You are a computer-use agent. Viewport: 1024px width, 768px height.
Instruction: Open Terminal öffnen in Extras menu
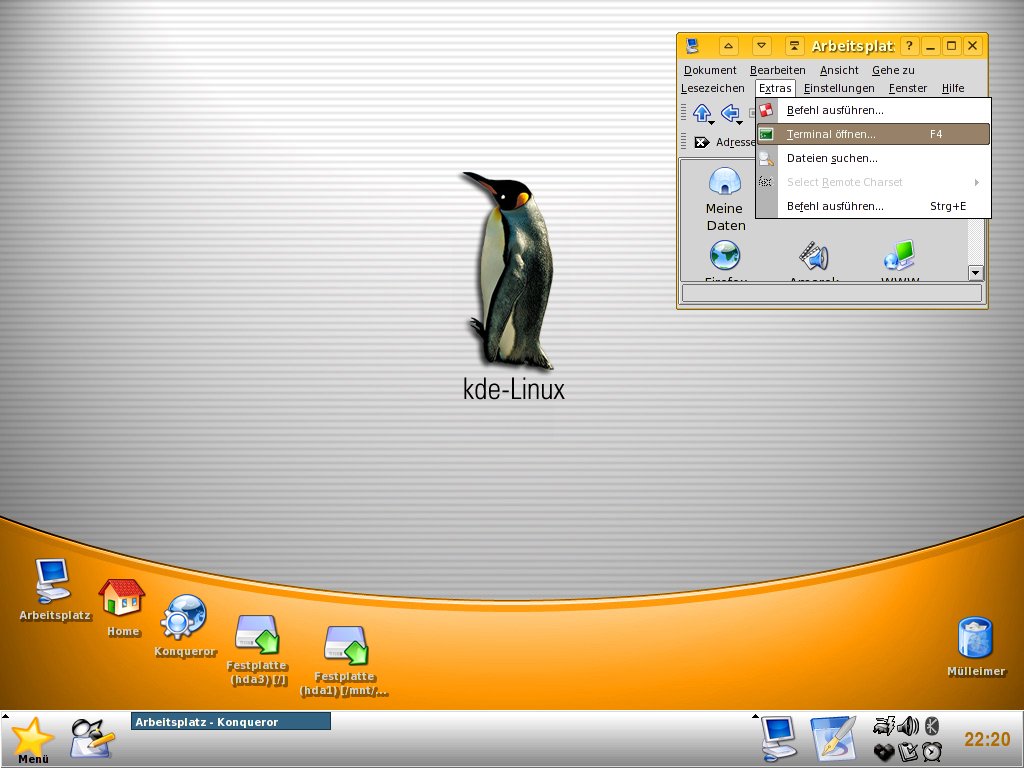point(873,134)
